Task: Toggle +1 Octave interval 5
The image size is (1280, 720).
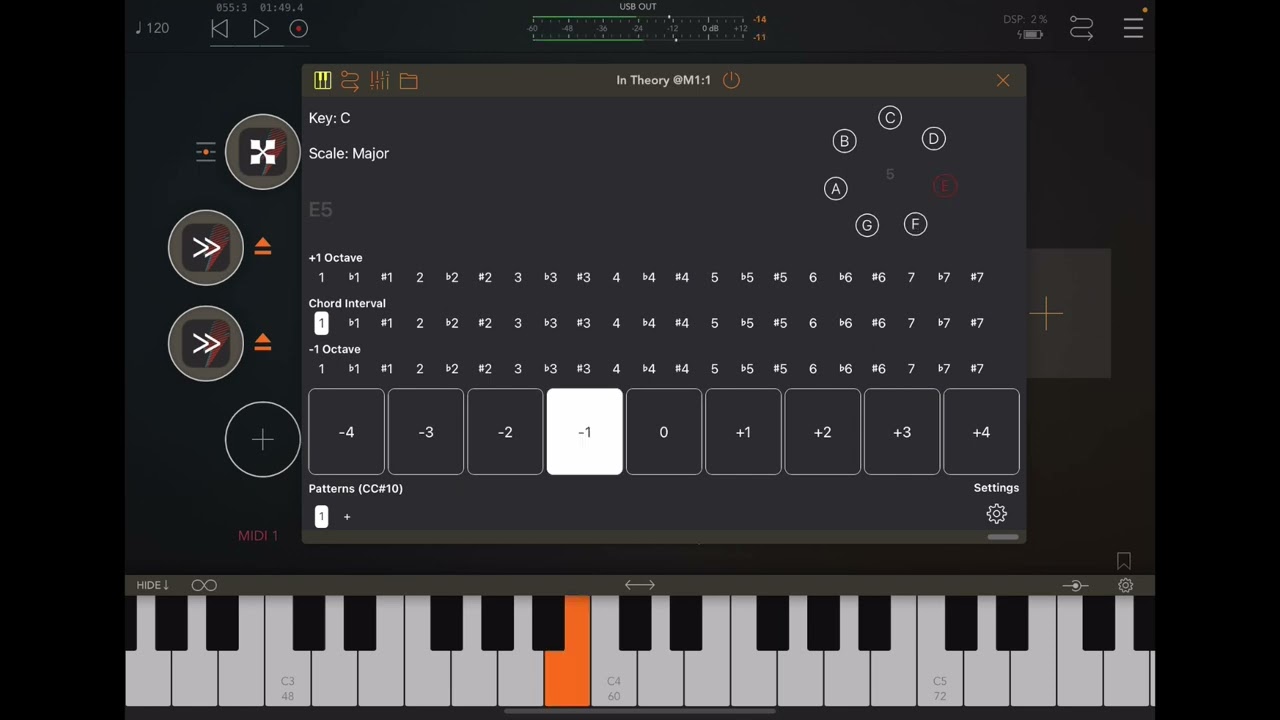Action: [x=714, y=277]
